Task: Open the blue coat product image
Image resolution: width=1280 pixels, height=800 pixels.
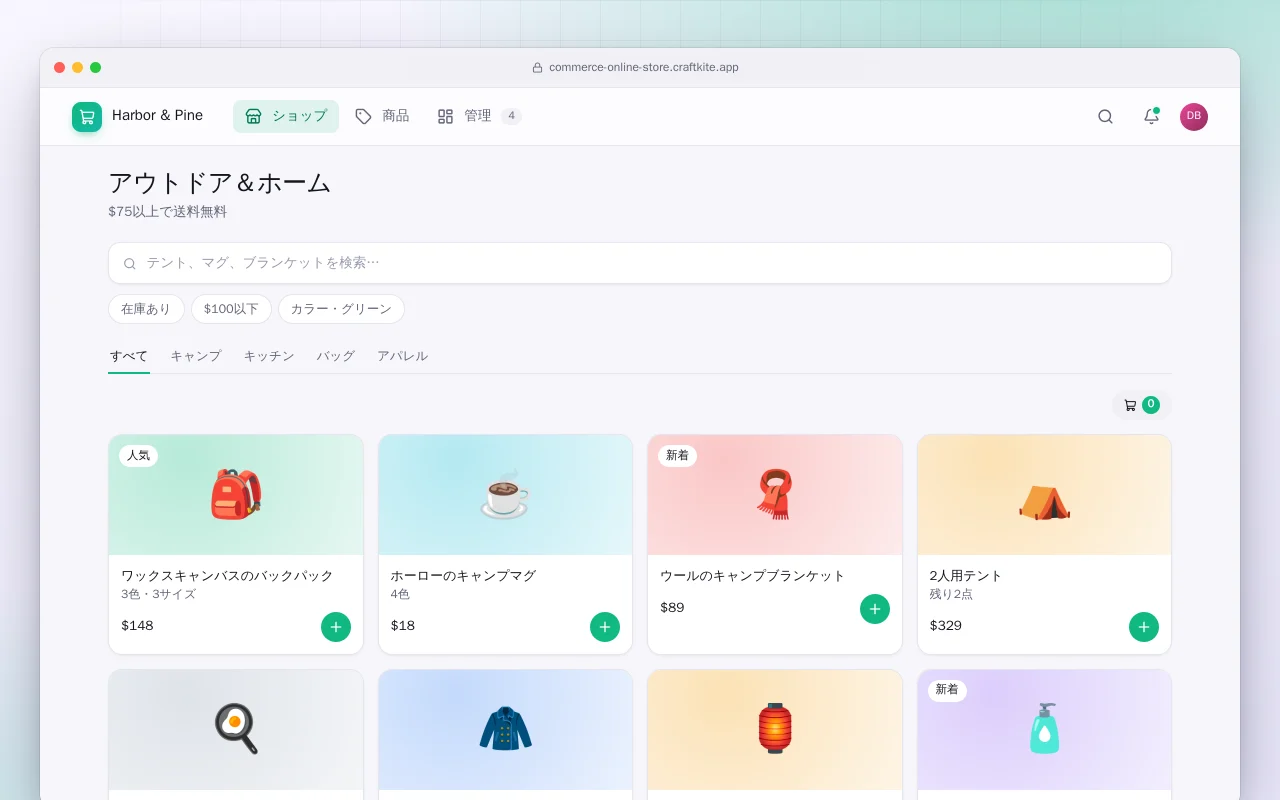Action: tap(505, 730)
